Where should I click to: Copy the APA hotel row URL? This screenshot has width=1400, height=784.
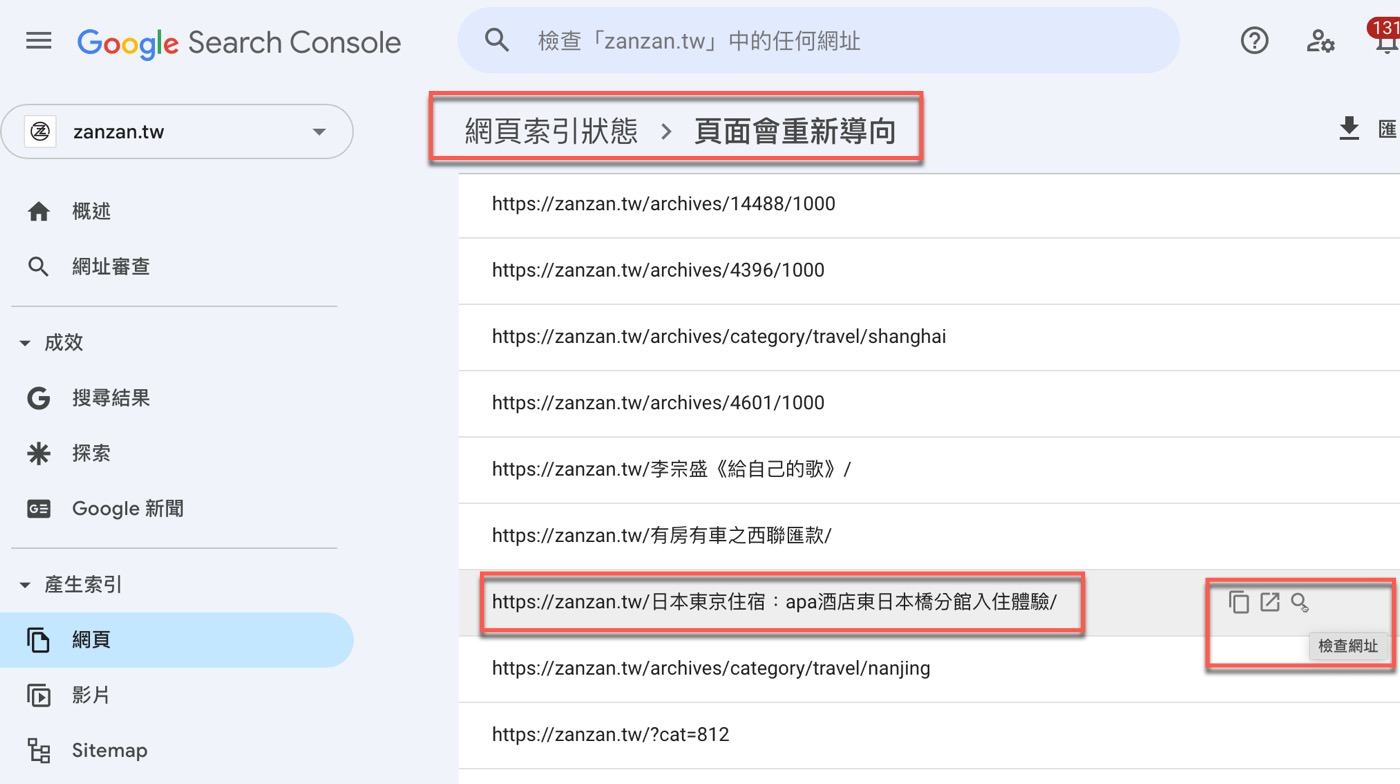tap(1239, 602)
